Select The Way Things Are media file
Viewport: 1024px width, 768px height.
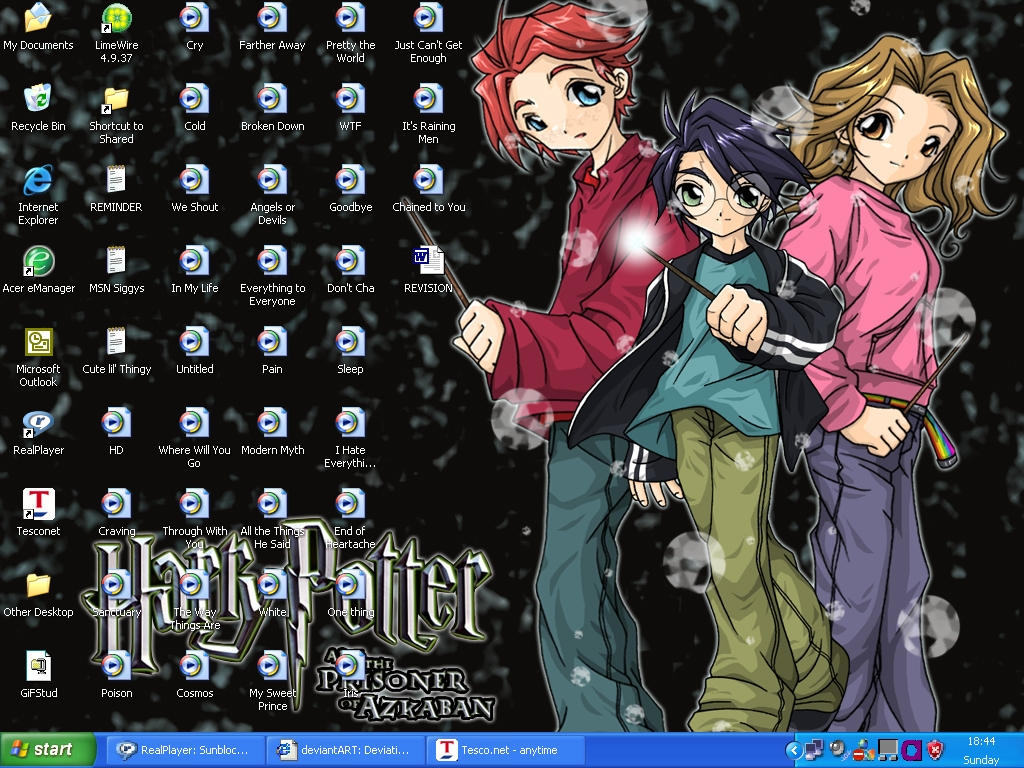pos(195,584)
